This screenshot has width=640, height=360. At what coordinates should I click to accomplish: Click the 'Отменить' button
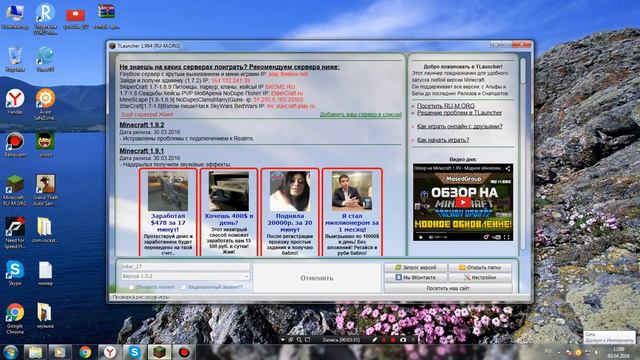pos(317,278)
